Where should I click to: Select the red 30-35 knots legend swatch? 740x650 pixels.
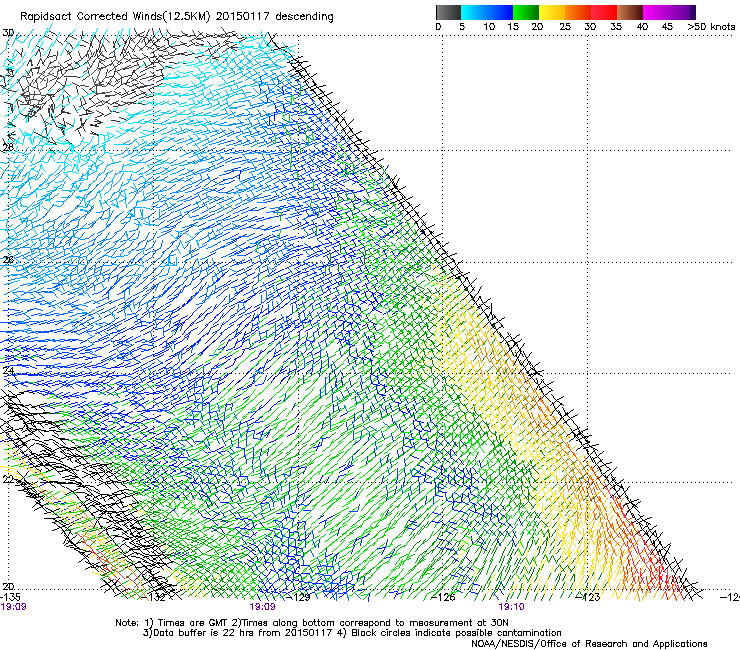(x=604, y=12)
